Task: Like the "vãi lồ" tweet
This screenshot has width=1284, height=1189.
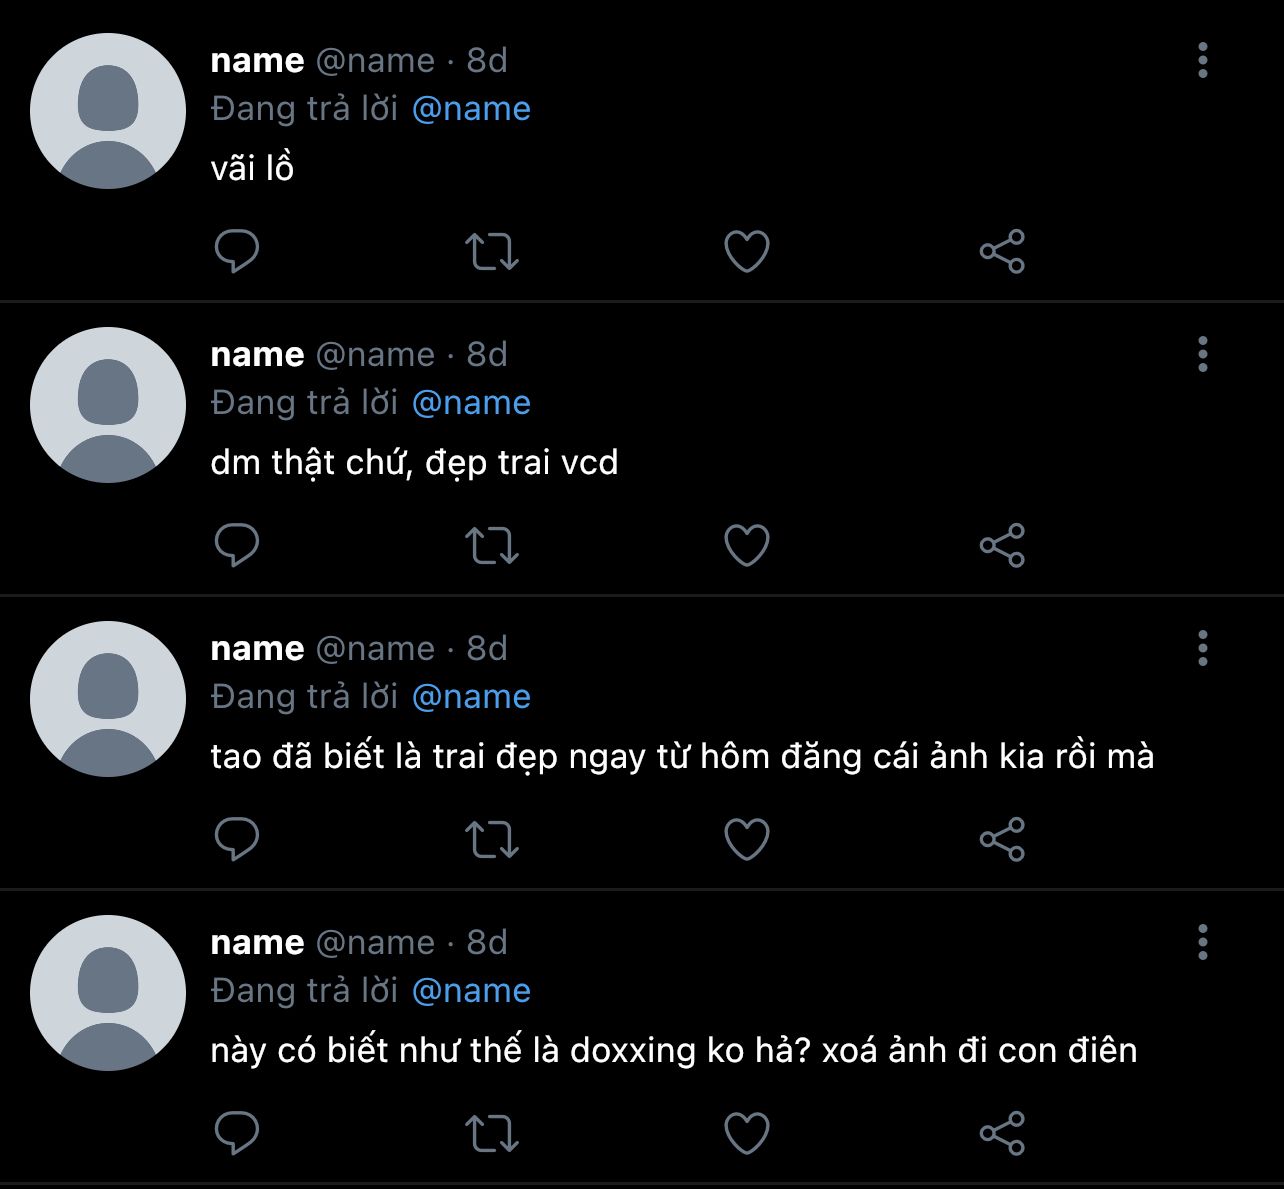Action: click(747, 251)
